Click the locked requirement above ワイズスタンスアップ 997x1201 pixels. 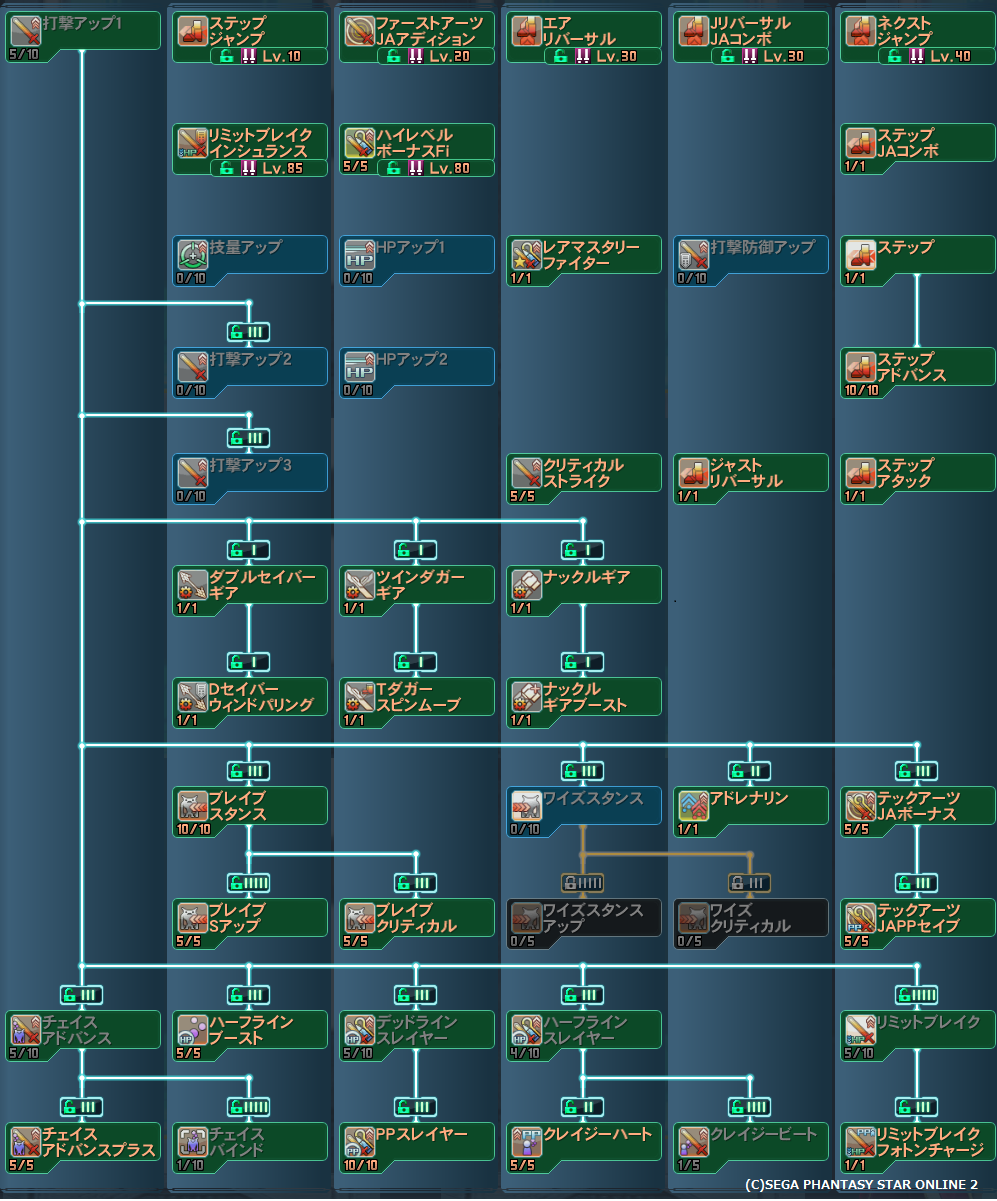click(x=583, y=883)
